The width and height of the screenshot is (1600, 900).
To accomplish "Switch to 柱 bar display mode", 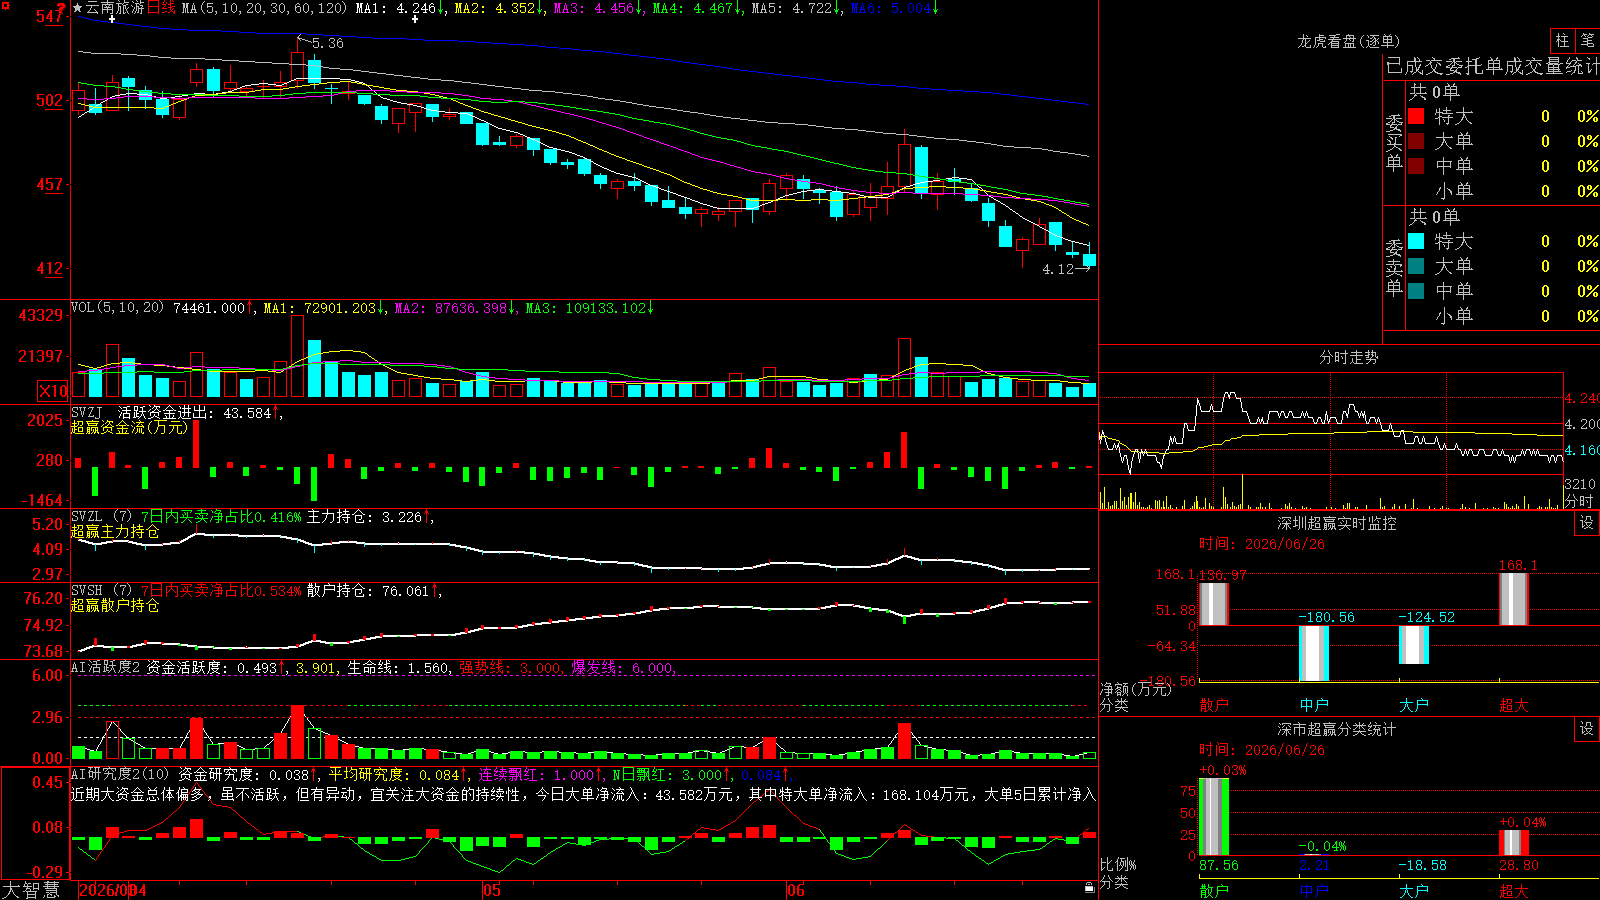I will click(x=1562, y=40).
